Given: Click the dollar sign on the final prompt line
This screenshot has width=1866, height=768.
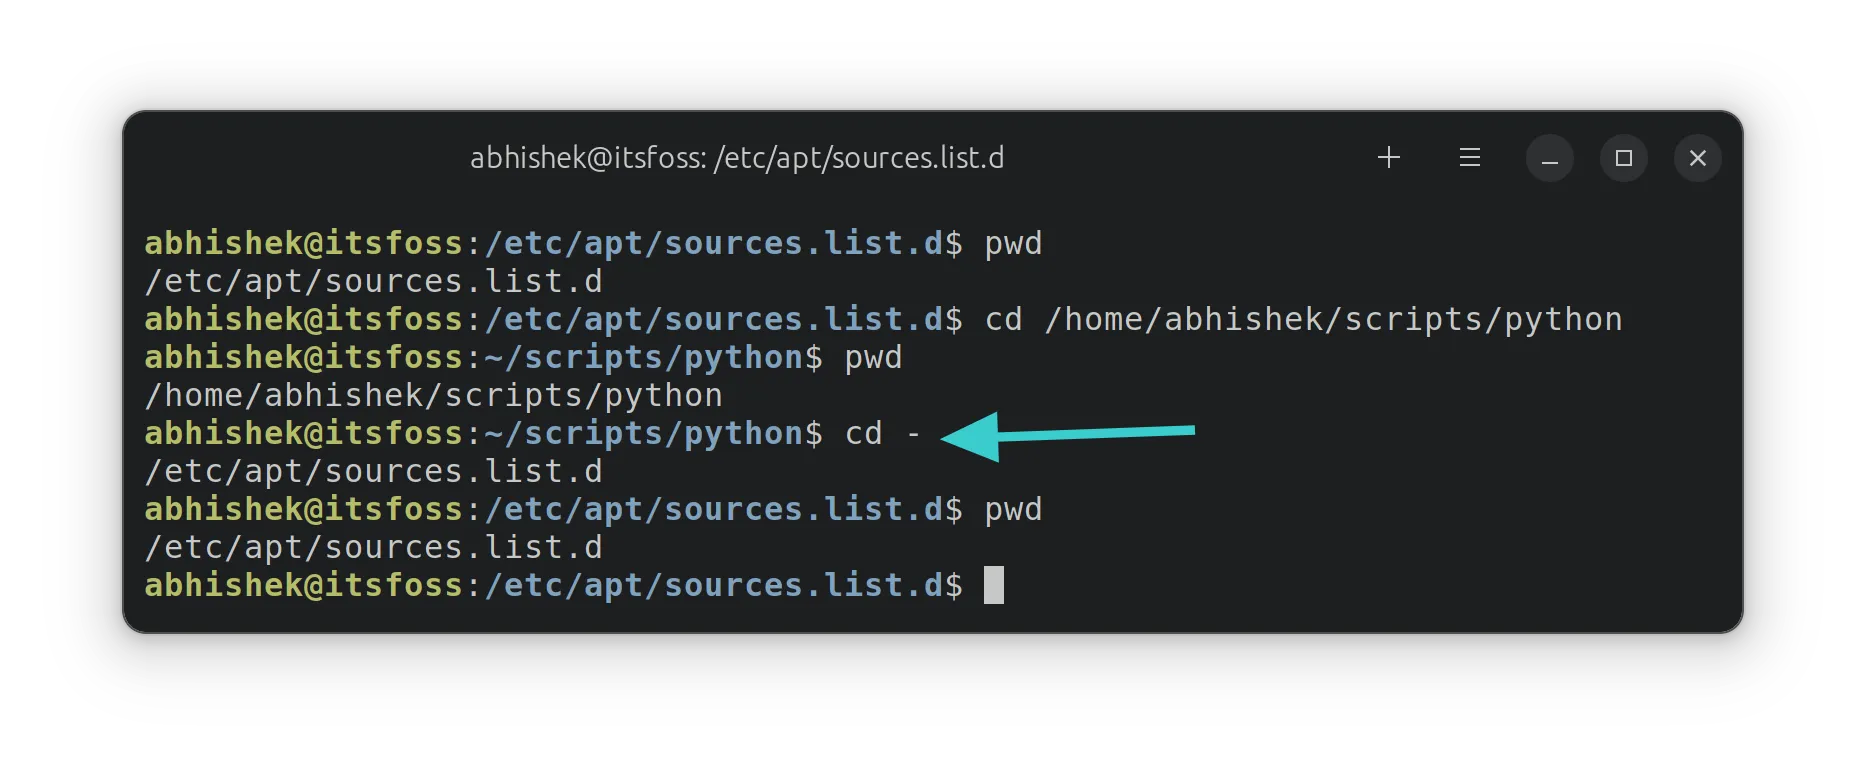Looking at the screenshot, I should pos(954,584).
